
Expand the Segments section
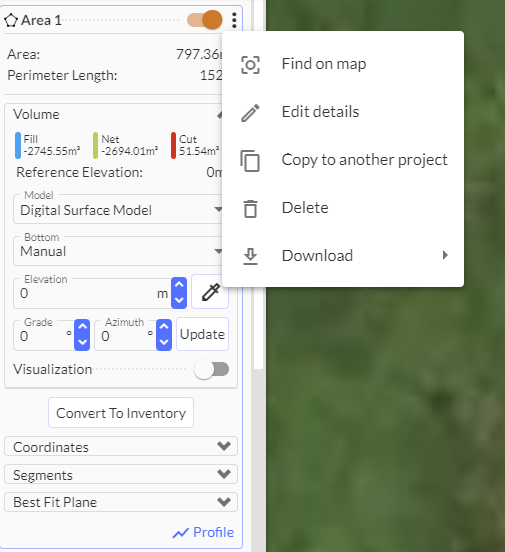pos(121,474)
